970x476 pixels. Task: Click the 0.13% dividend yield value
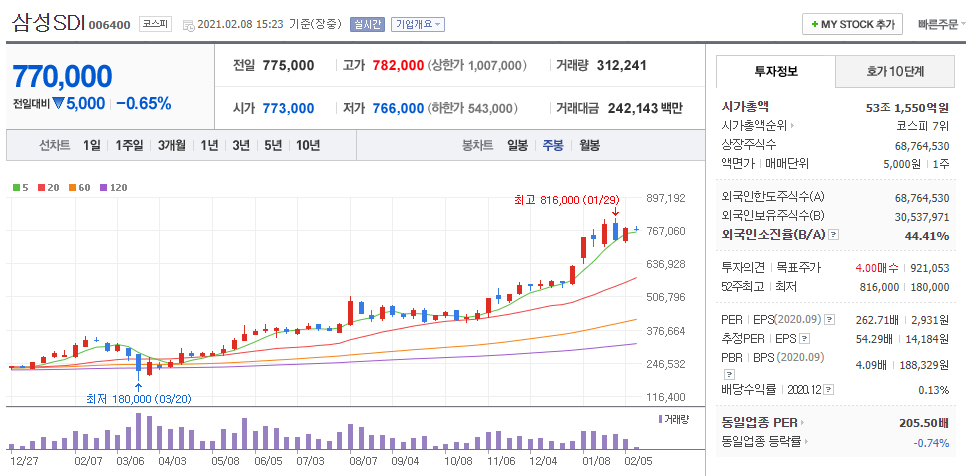coord(934,390)
